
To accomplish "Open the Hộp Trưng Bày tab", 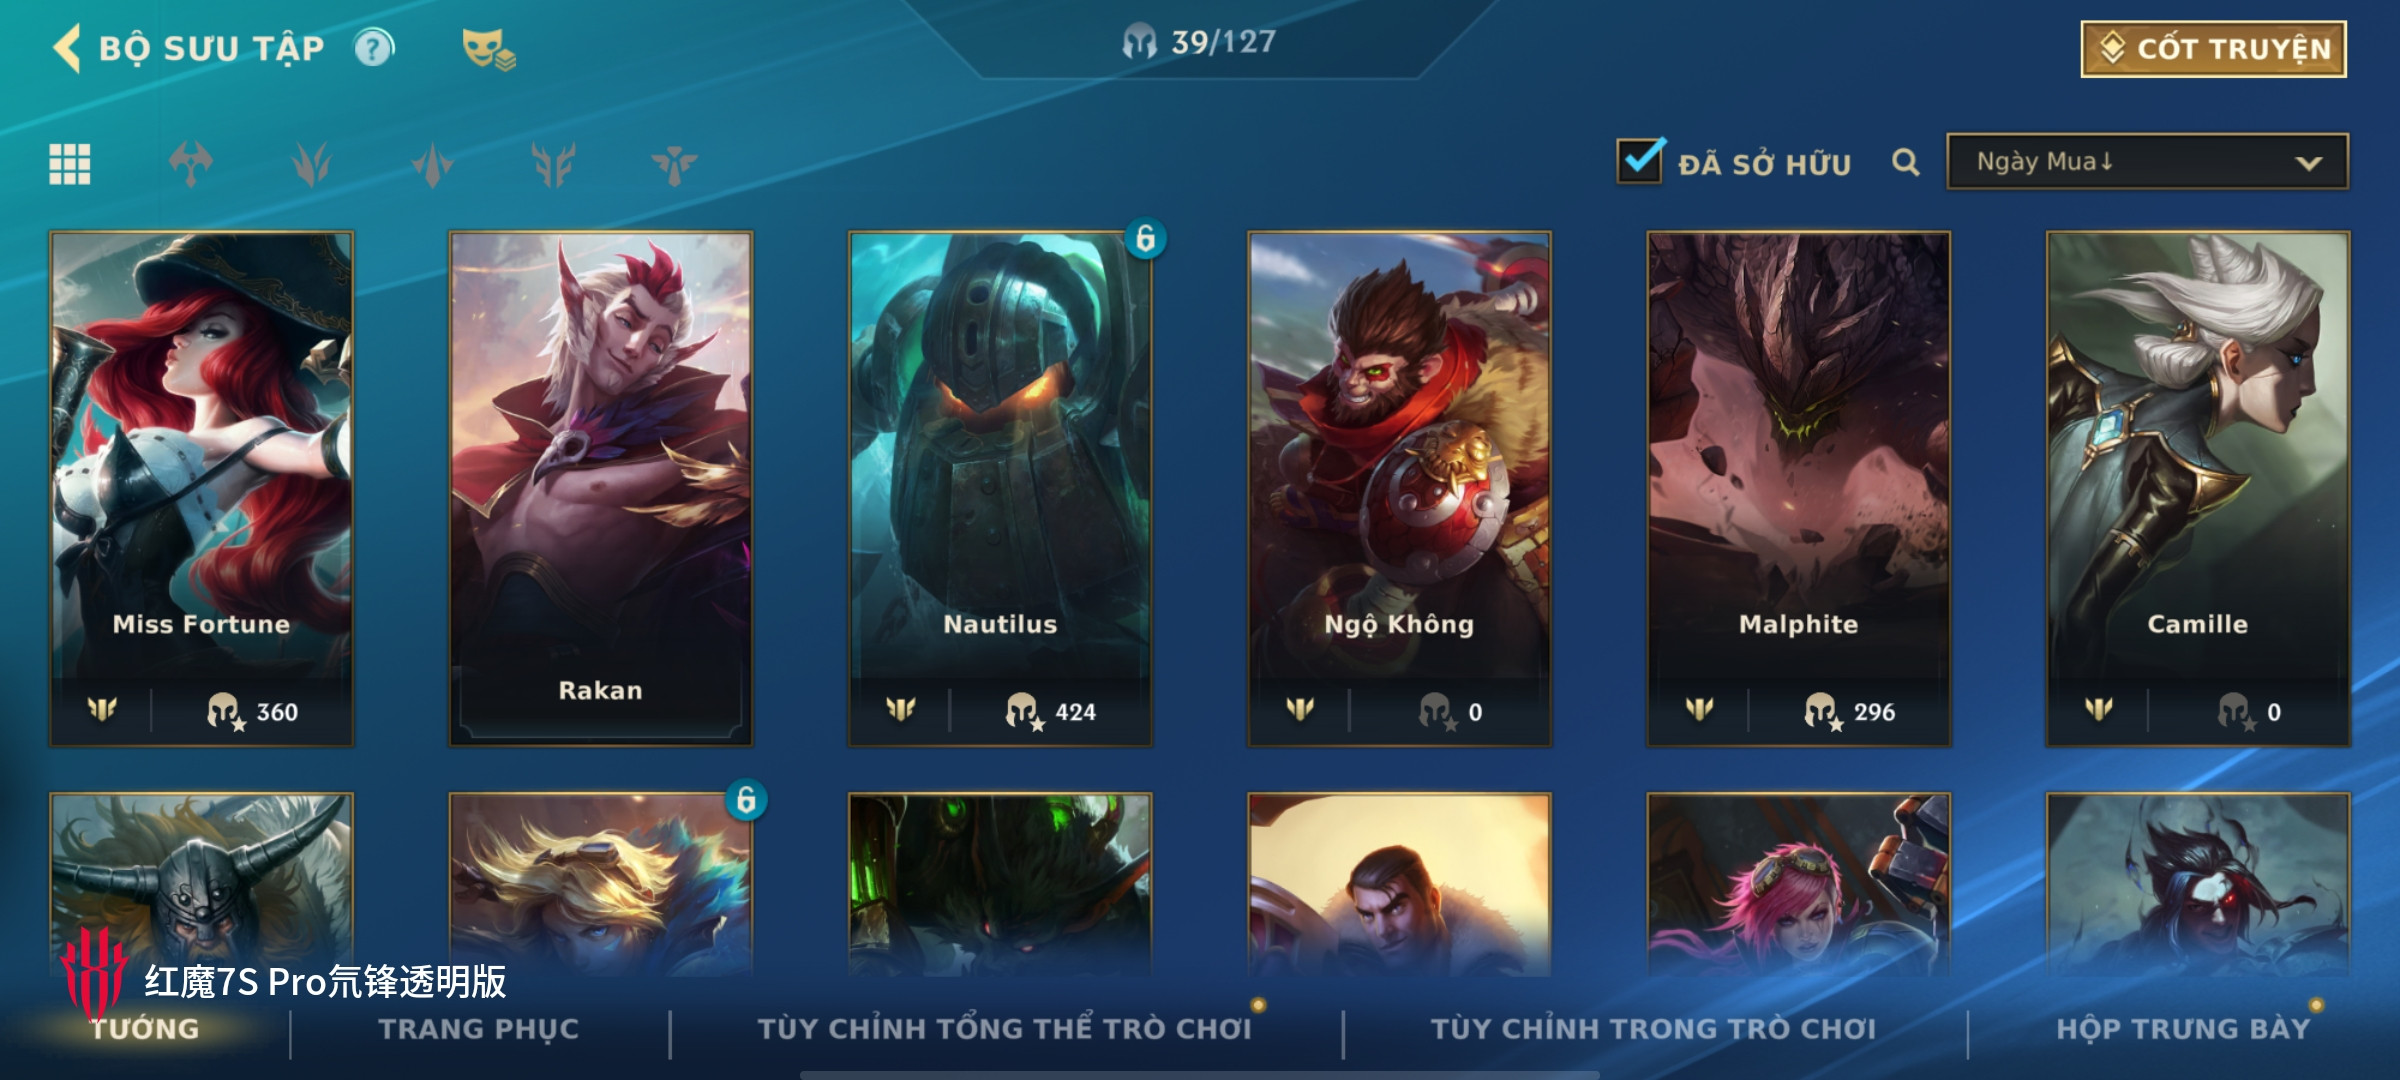I will pyautogui.click(x=2183, y=1029).
